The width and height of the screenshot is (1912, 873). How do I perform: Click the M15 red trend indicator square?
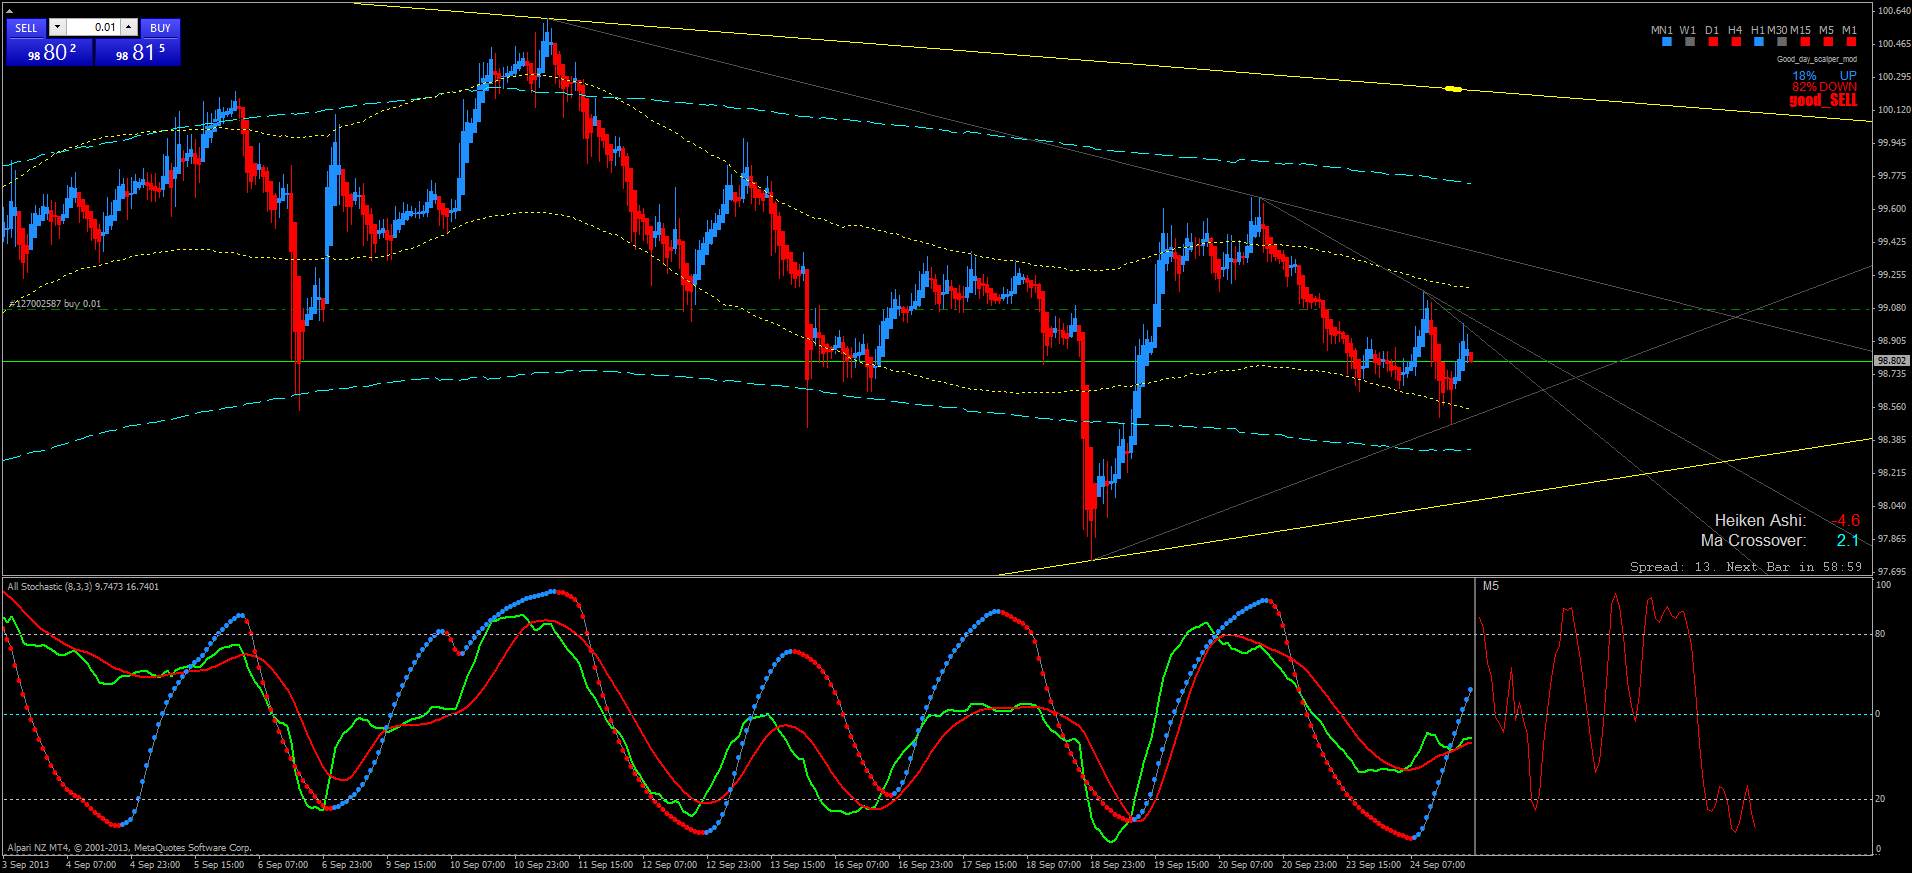click(1805, 42)
